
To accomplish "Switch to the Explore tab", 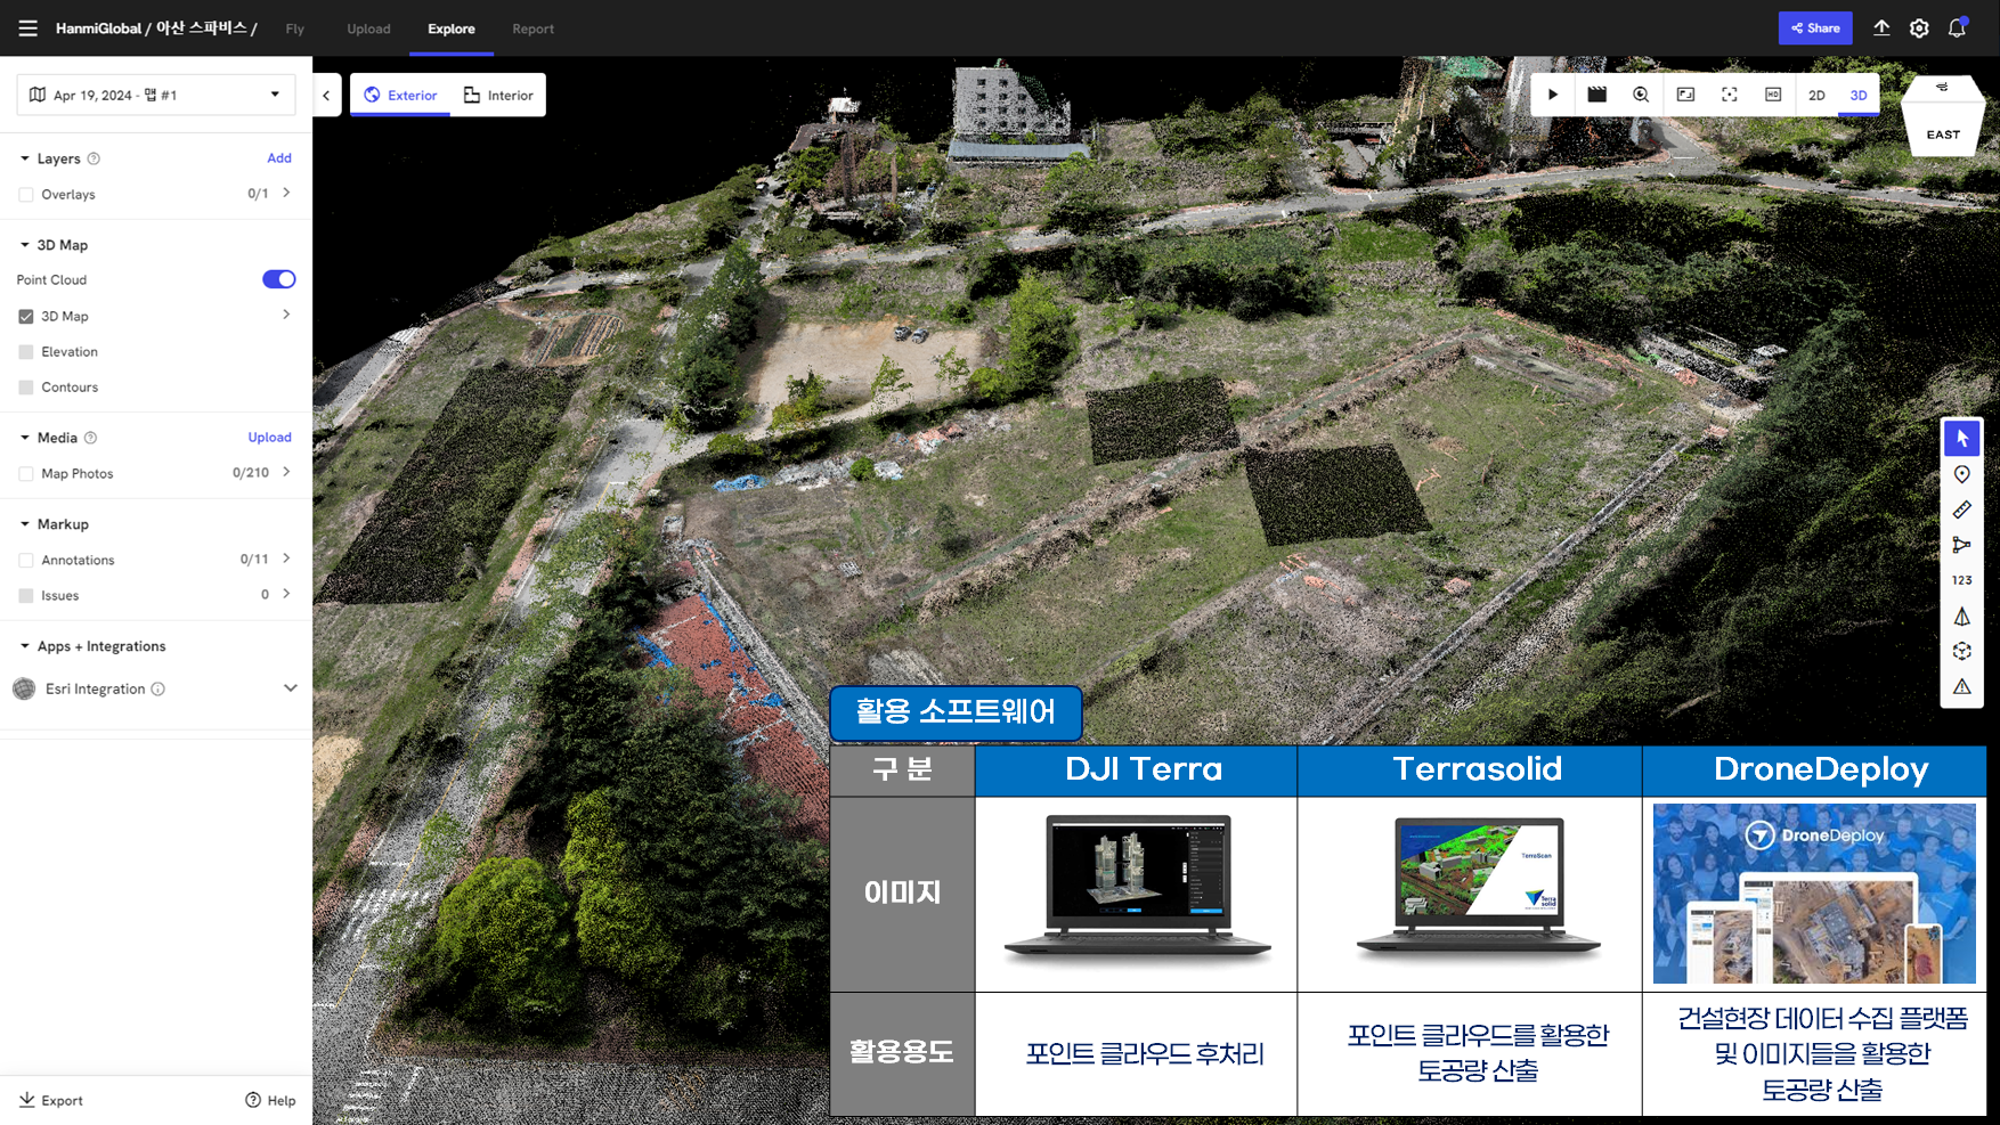I will click(451, 29).
